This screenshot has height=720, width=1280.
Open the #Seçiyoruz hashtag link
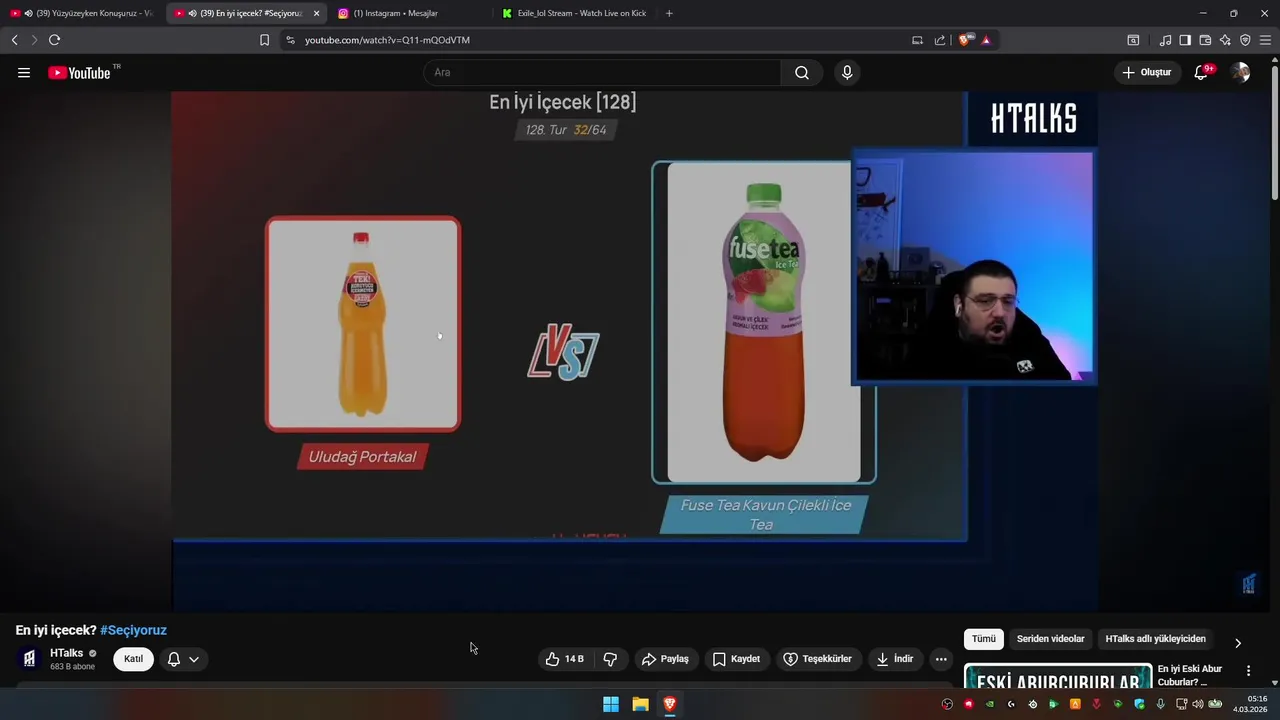click(x=133, y=630)
